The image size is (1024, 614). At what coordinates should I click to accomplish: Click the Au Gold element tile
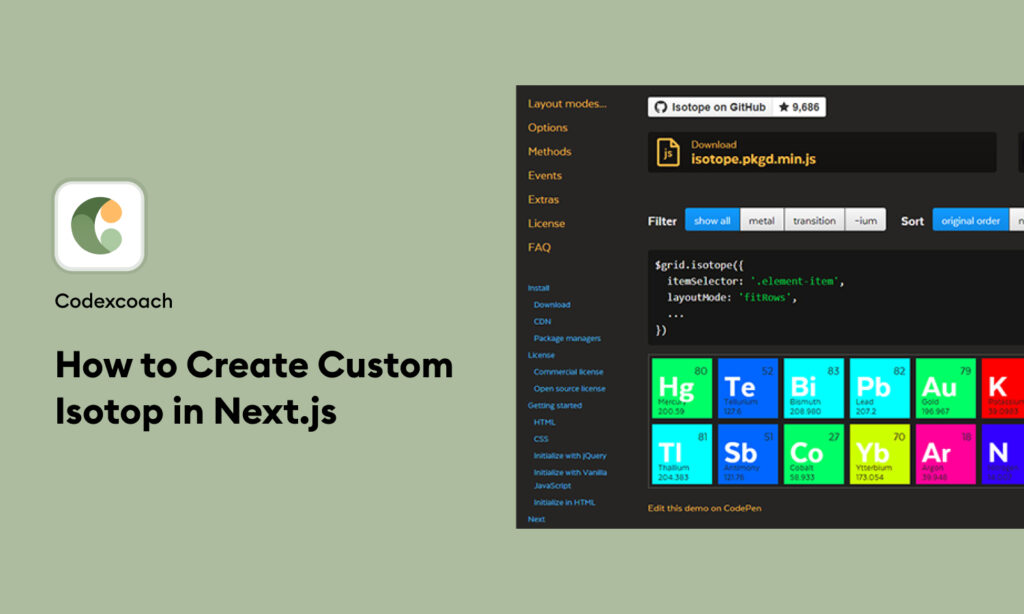coord(945,387)
